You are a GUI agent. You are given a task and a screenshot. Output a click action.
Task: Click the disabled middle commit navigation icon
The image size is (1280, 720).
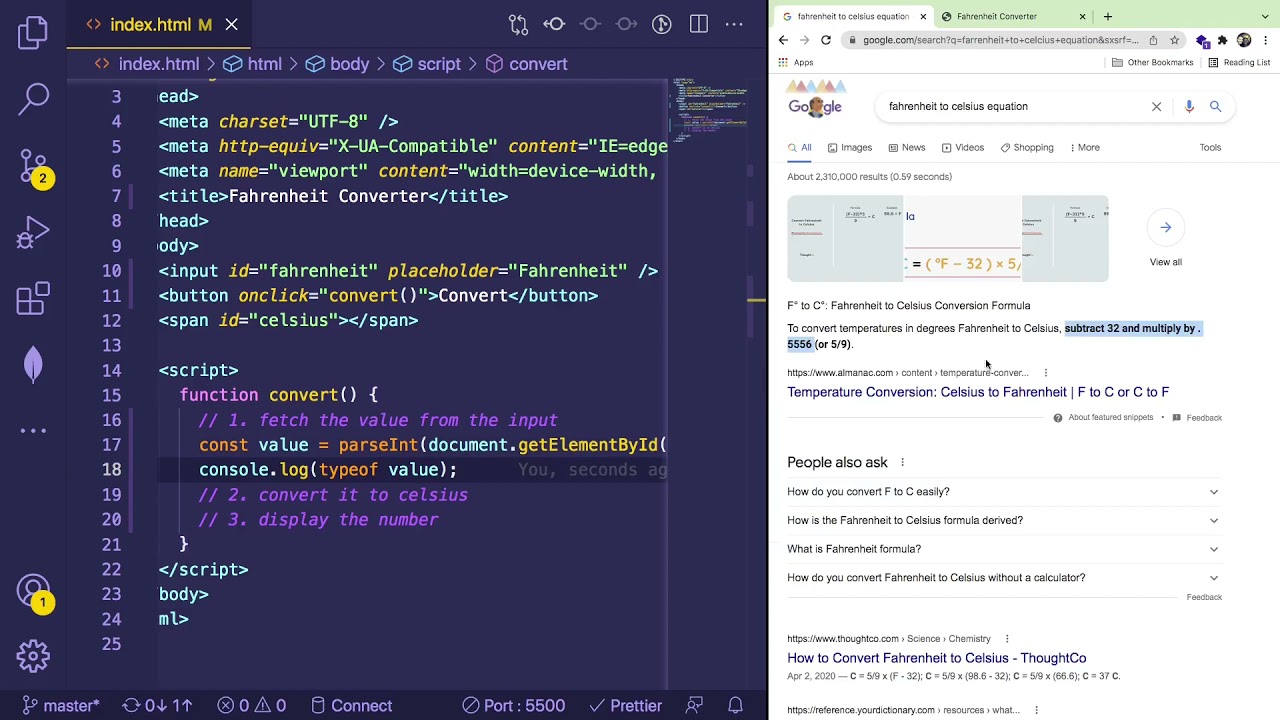(590, 24)
